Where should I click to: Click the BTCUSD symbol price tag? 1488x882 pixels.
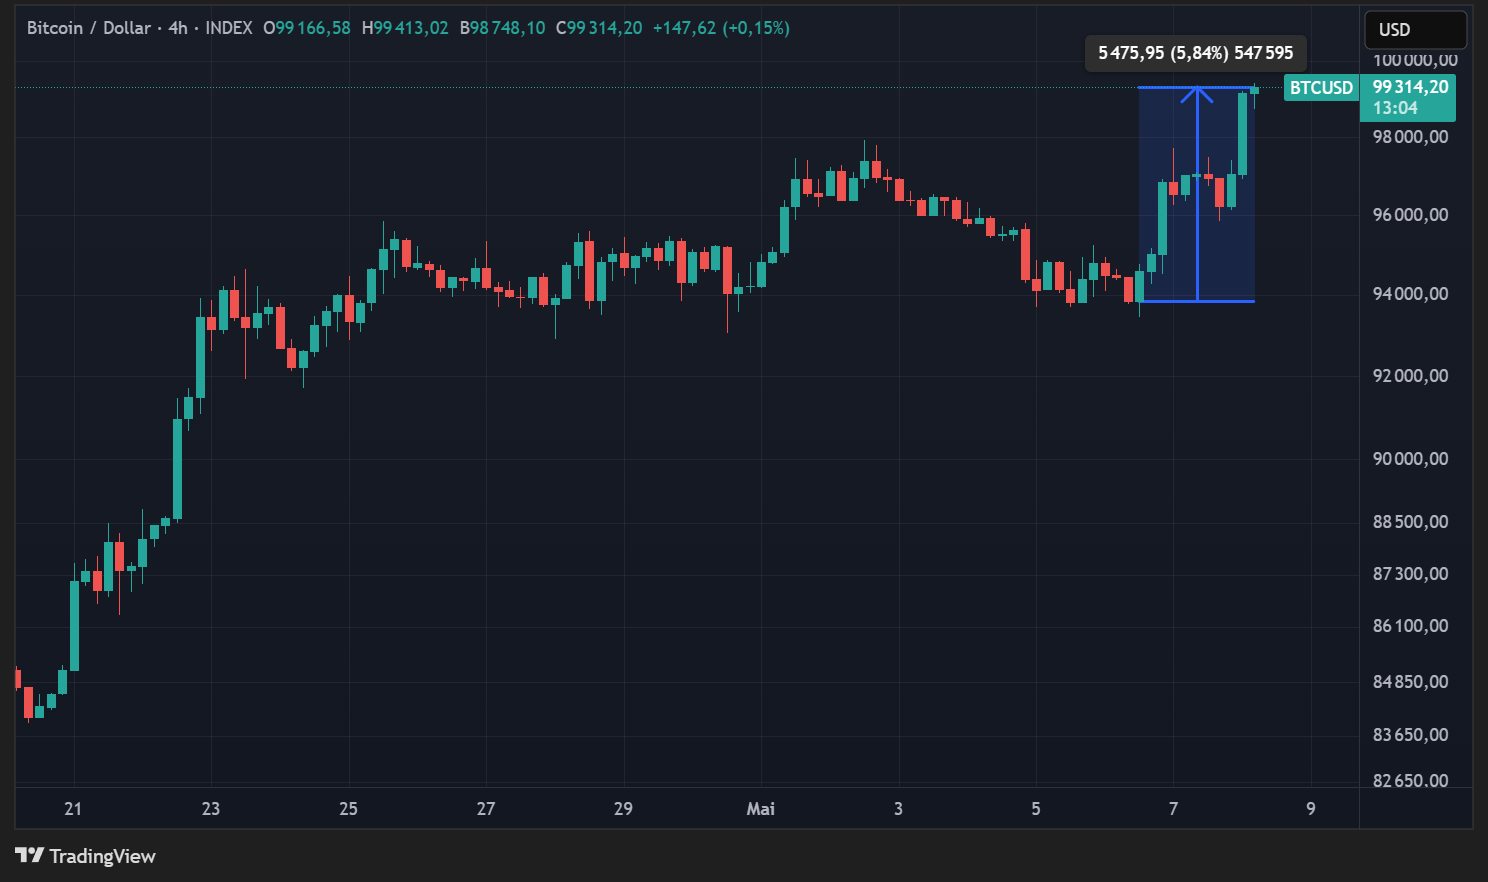tap(1320, 88)
